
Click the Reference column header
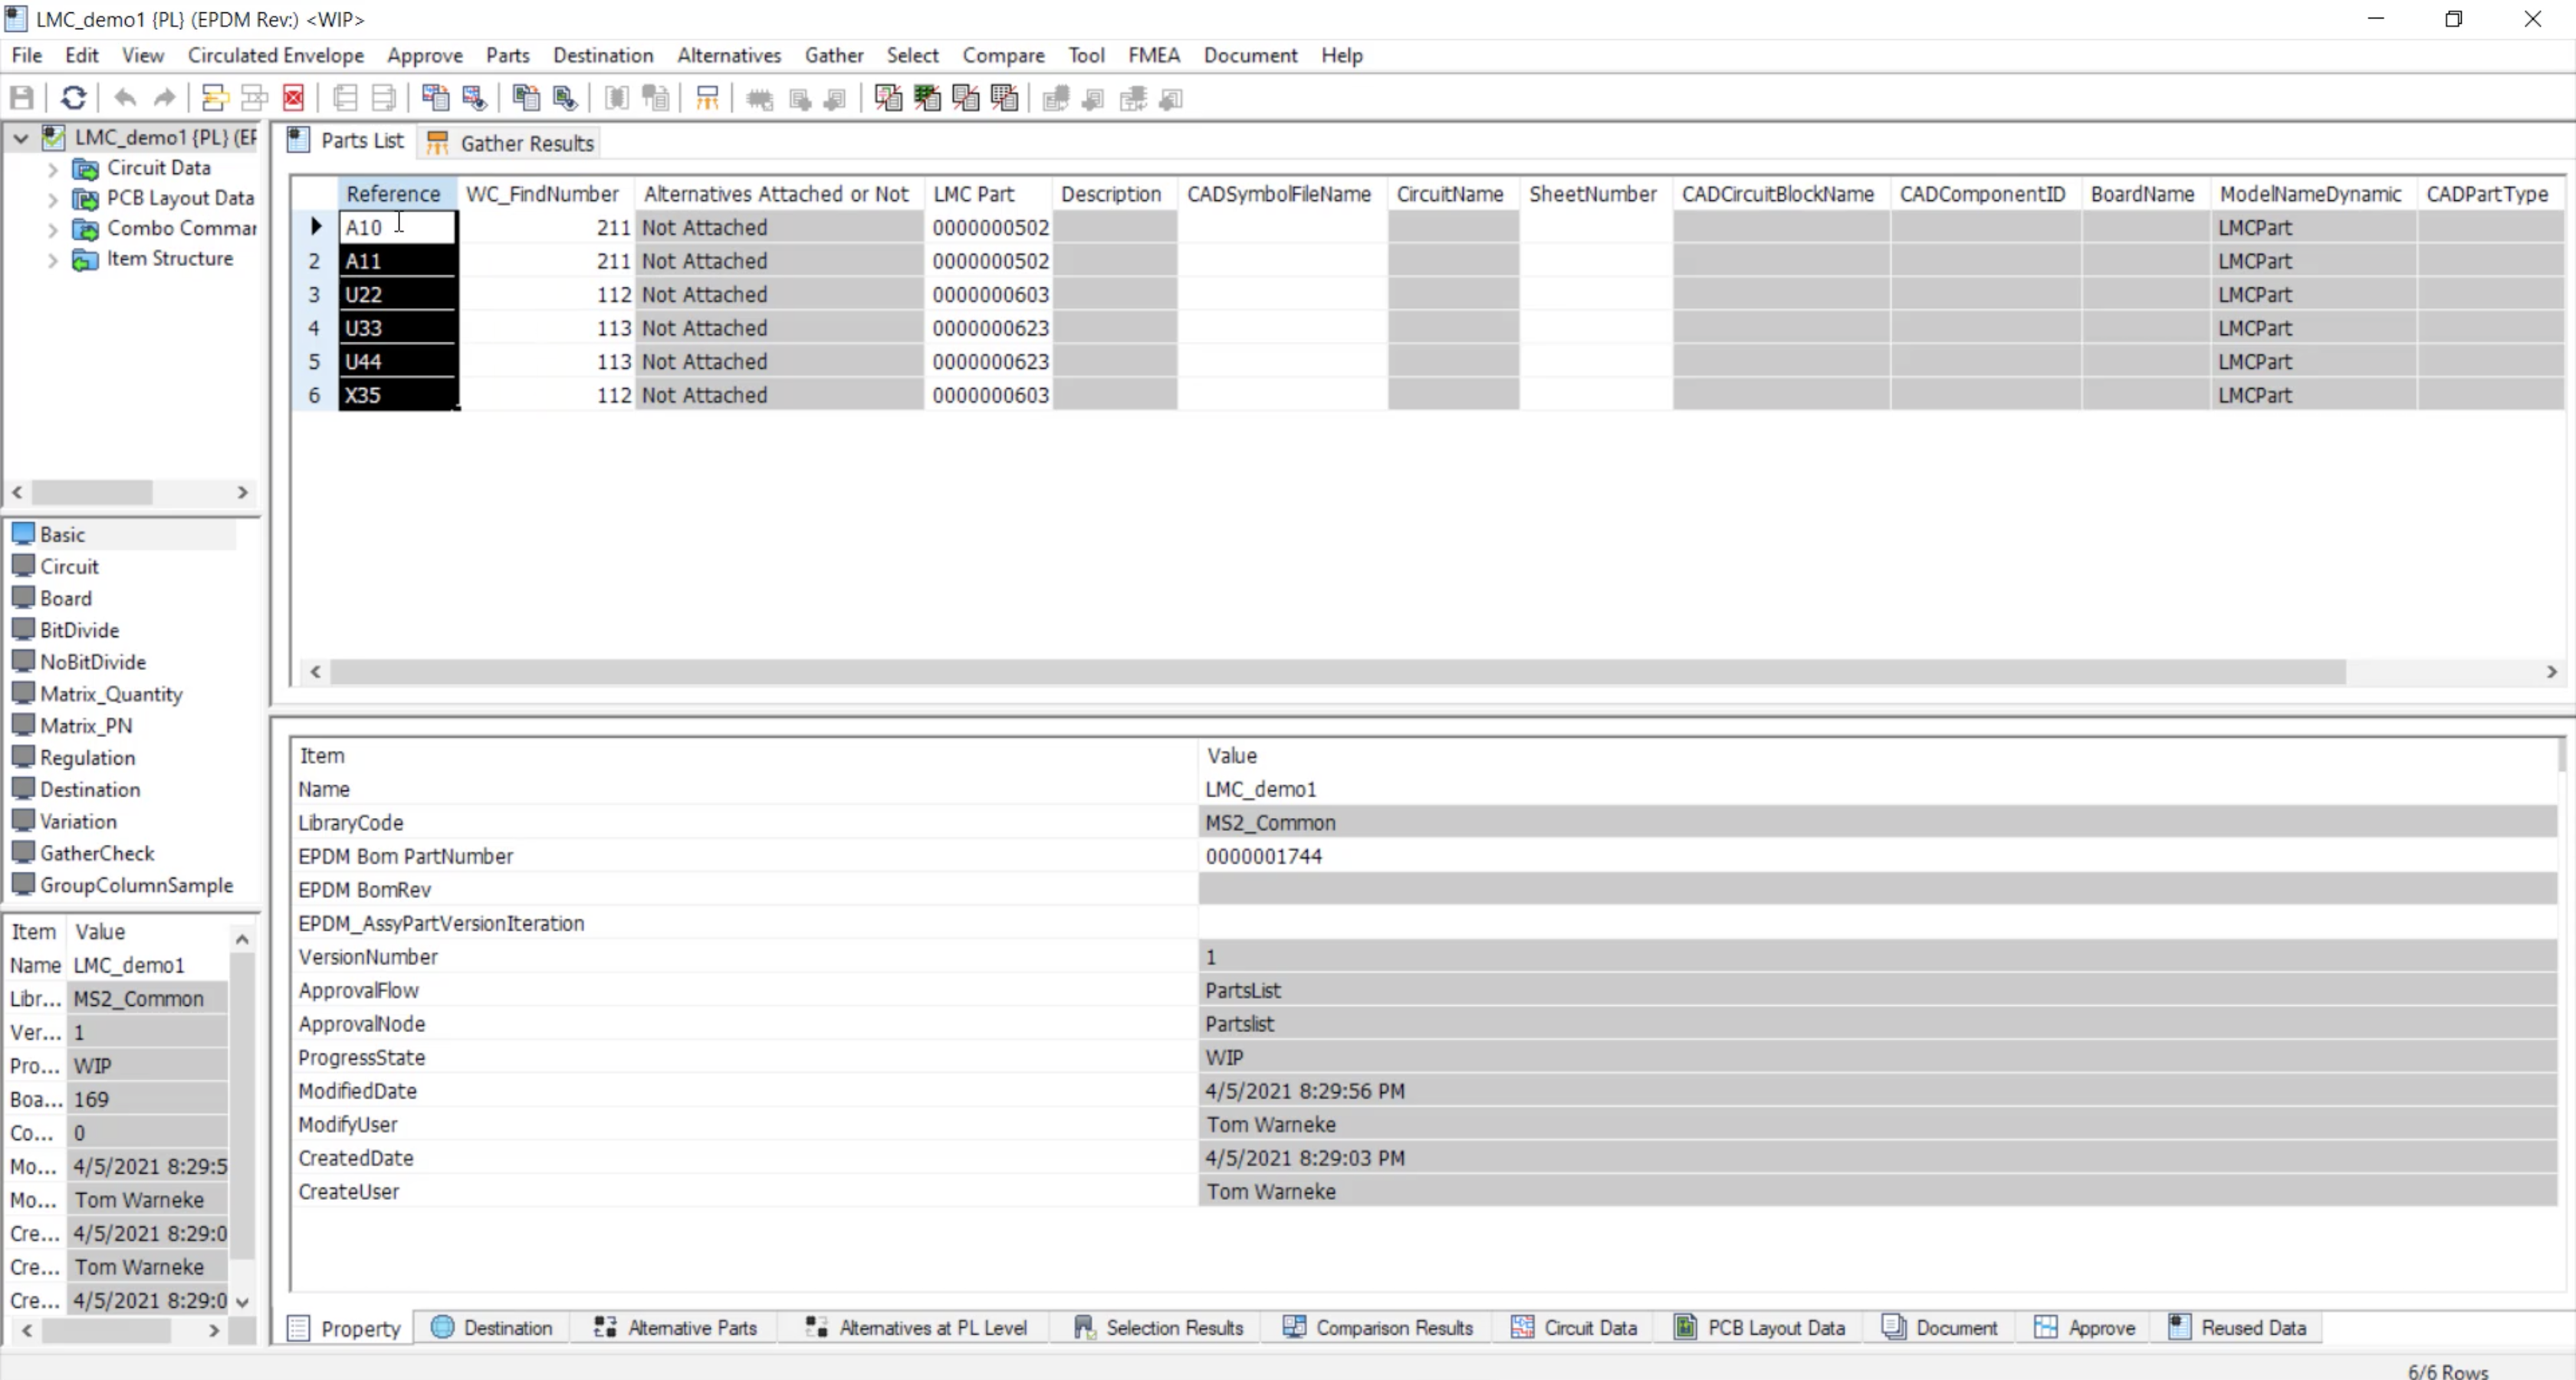click(393, 194)
